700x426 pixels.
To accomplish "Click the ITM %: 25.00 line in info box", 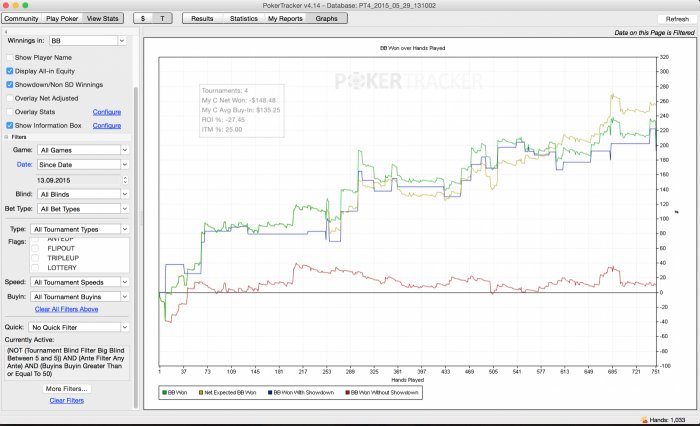I will point(222,129).
